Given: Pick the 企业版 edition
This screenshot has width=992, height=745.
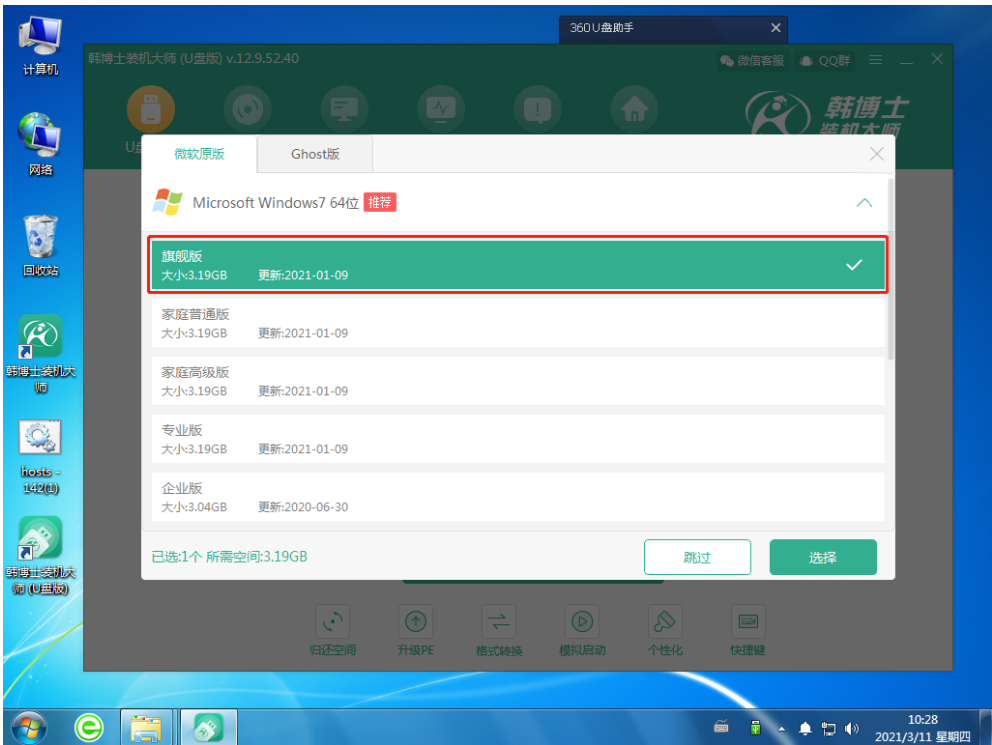Looking at the screenshot, I should coord(518,496).
